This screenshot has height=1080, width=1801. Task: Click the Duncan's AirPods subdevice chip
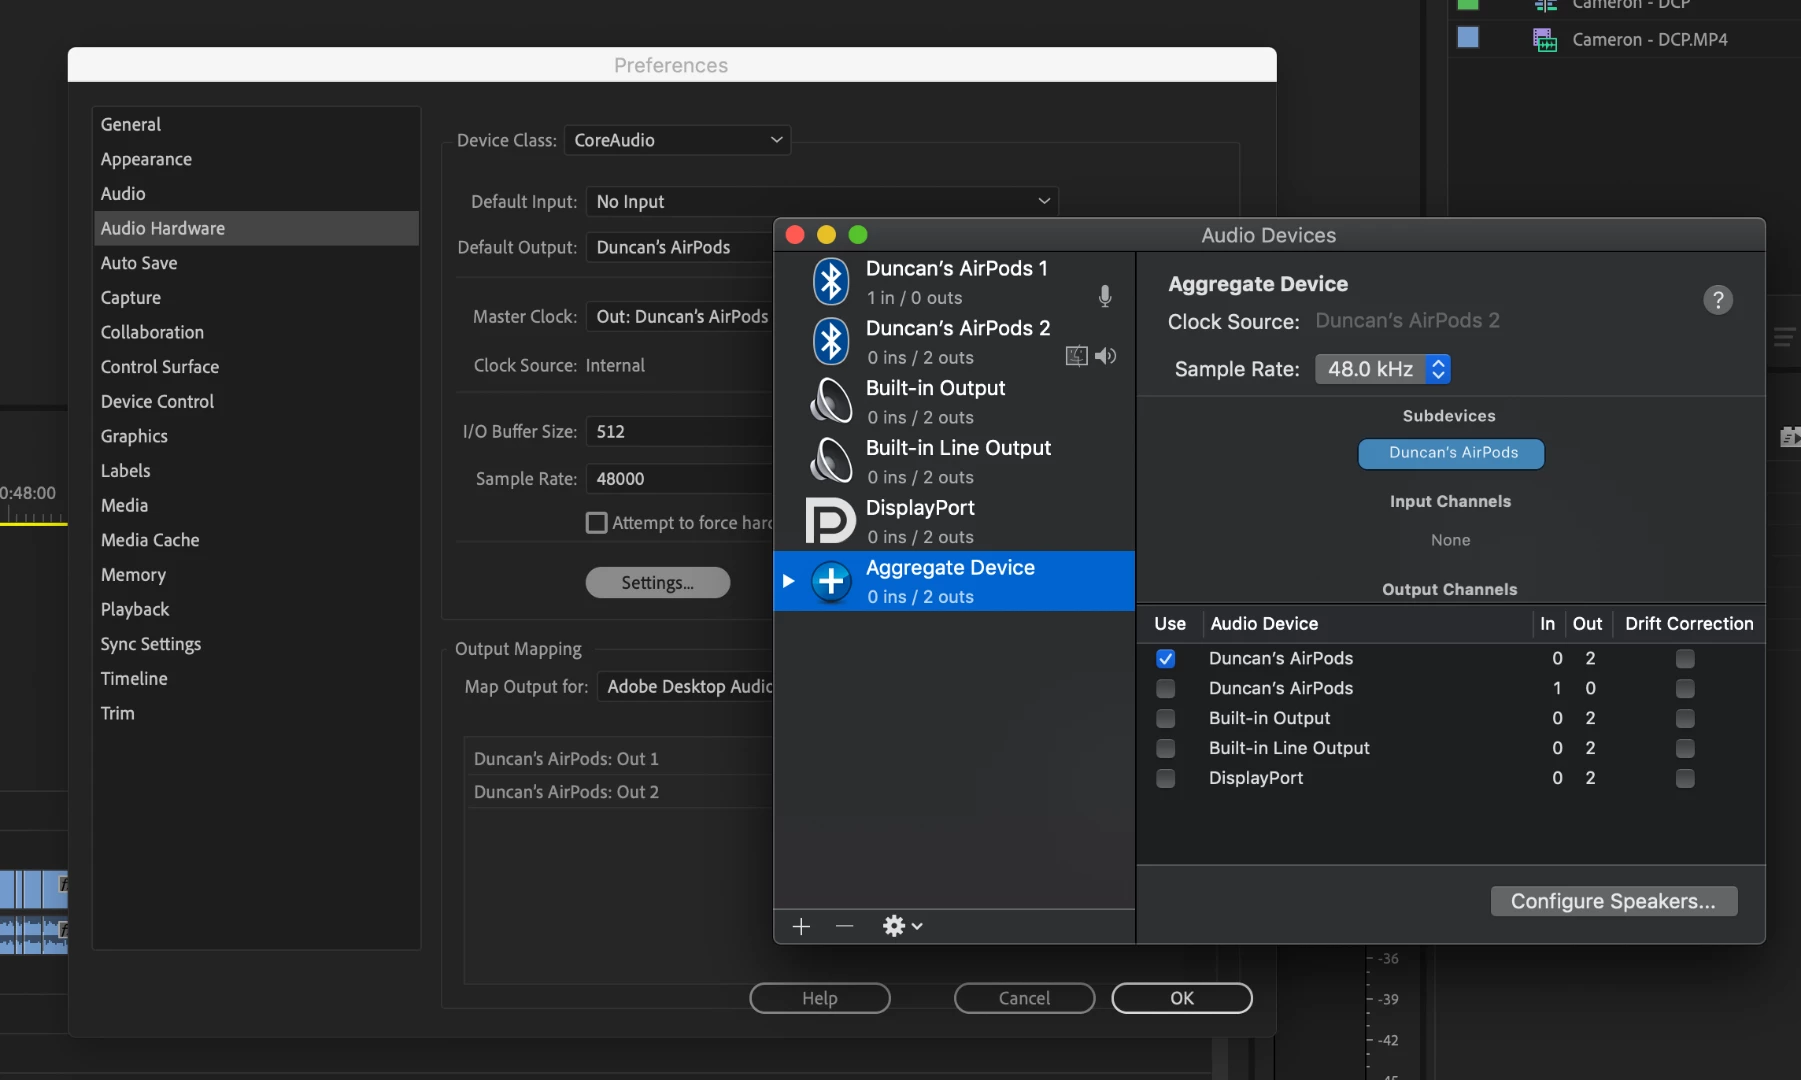pos(1451,453)
